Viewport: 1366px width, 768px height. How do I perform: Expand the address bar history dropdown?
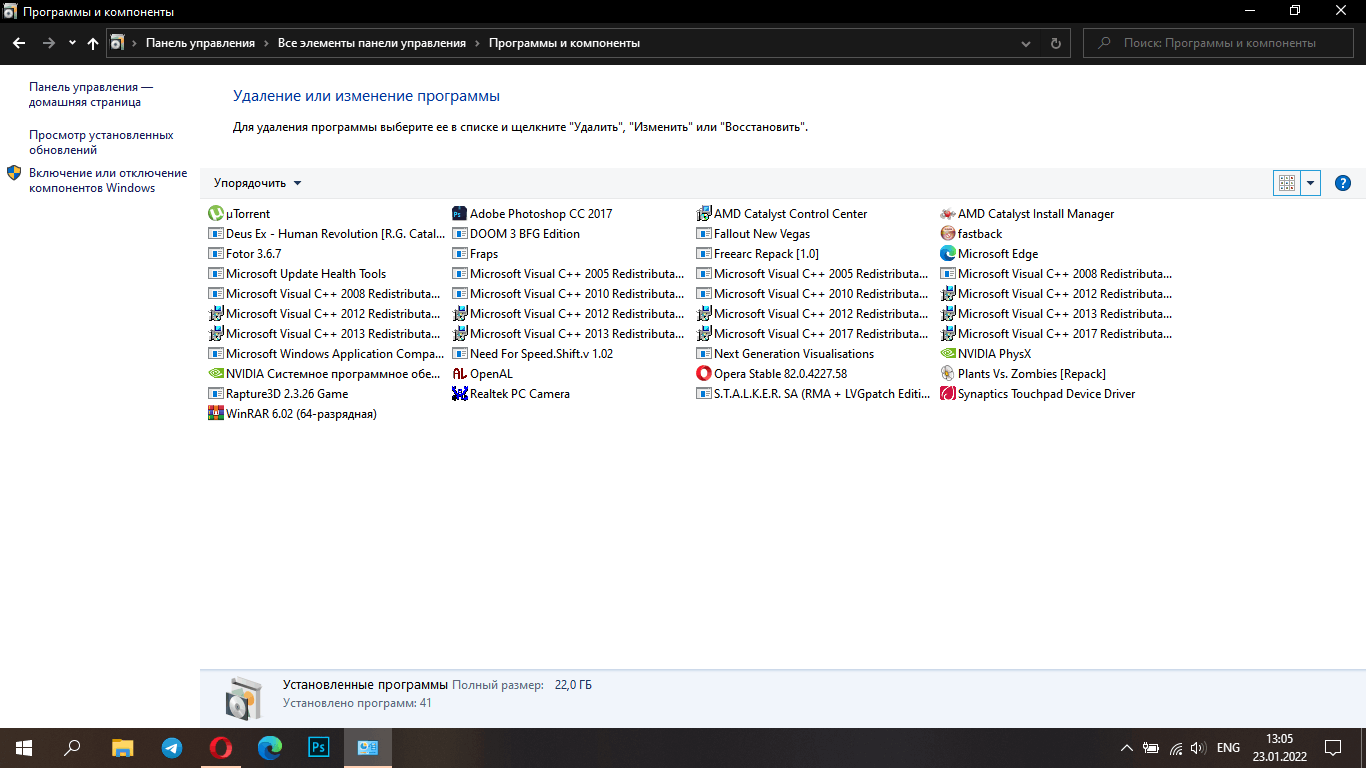point(1026,43)
